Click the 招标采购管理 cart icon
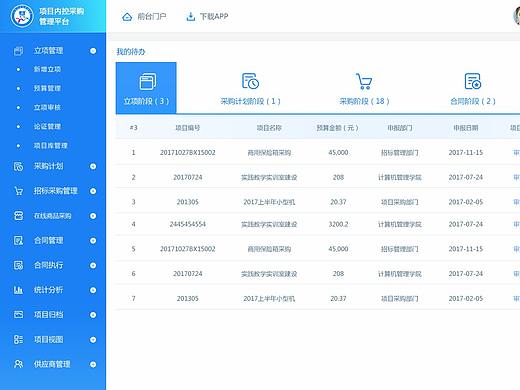The height and width of the screenshot is (390, 520). coord(19,191)
